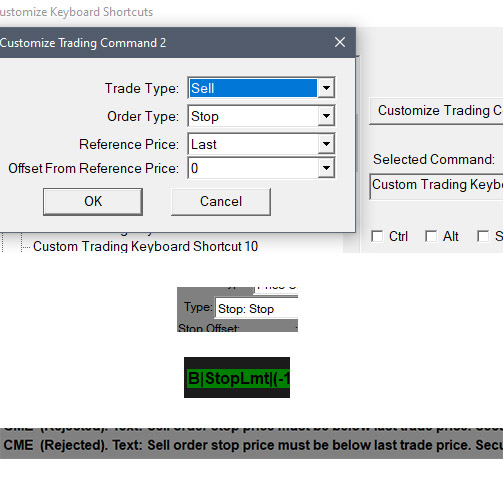Viewport: 503px width, 500px height.
Task: Click the Selected Command label
Action: tap(434, 159)
